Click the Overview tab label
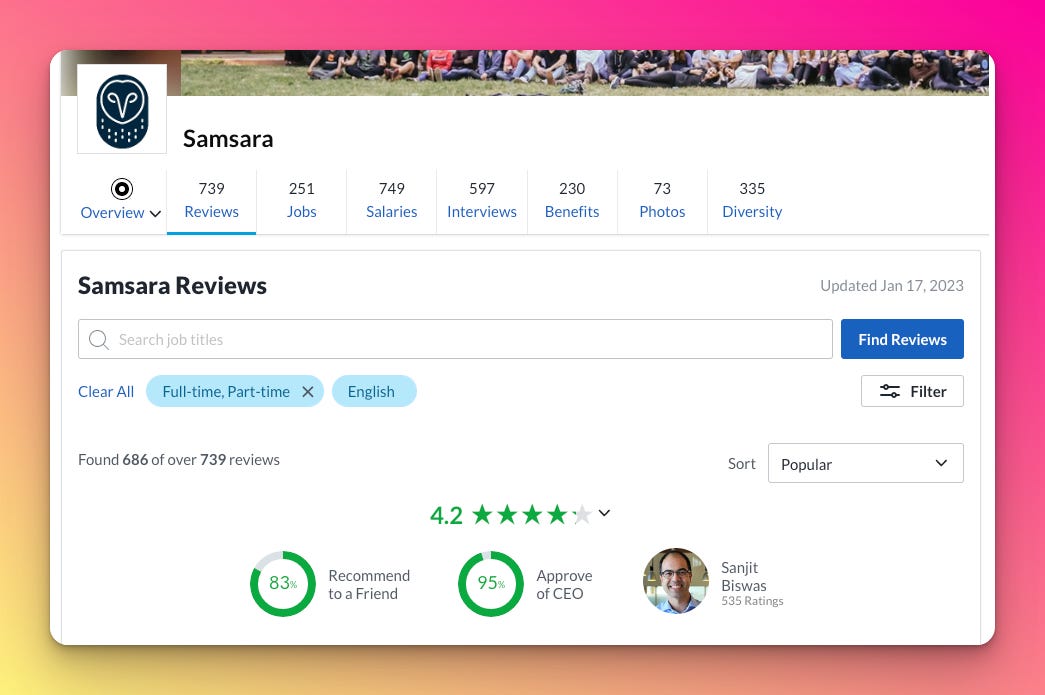 (112, 213)
